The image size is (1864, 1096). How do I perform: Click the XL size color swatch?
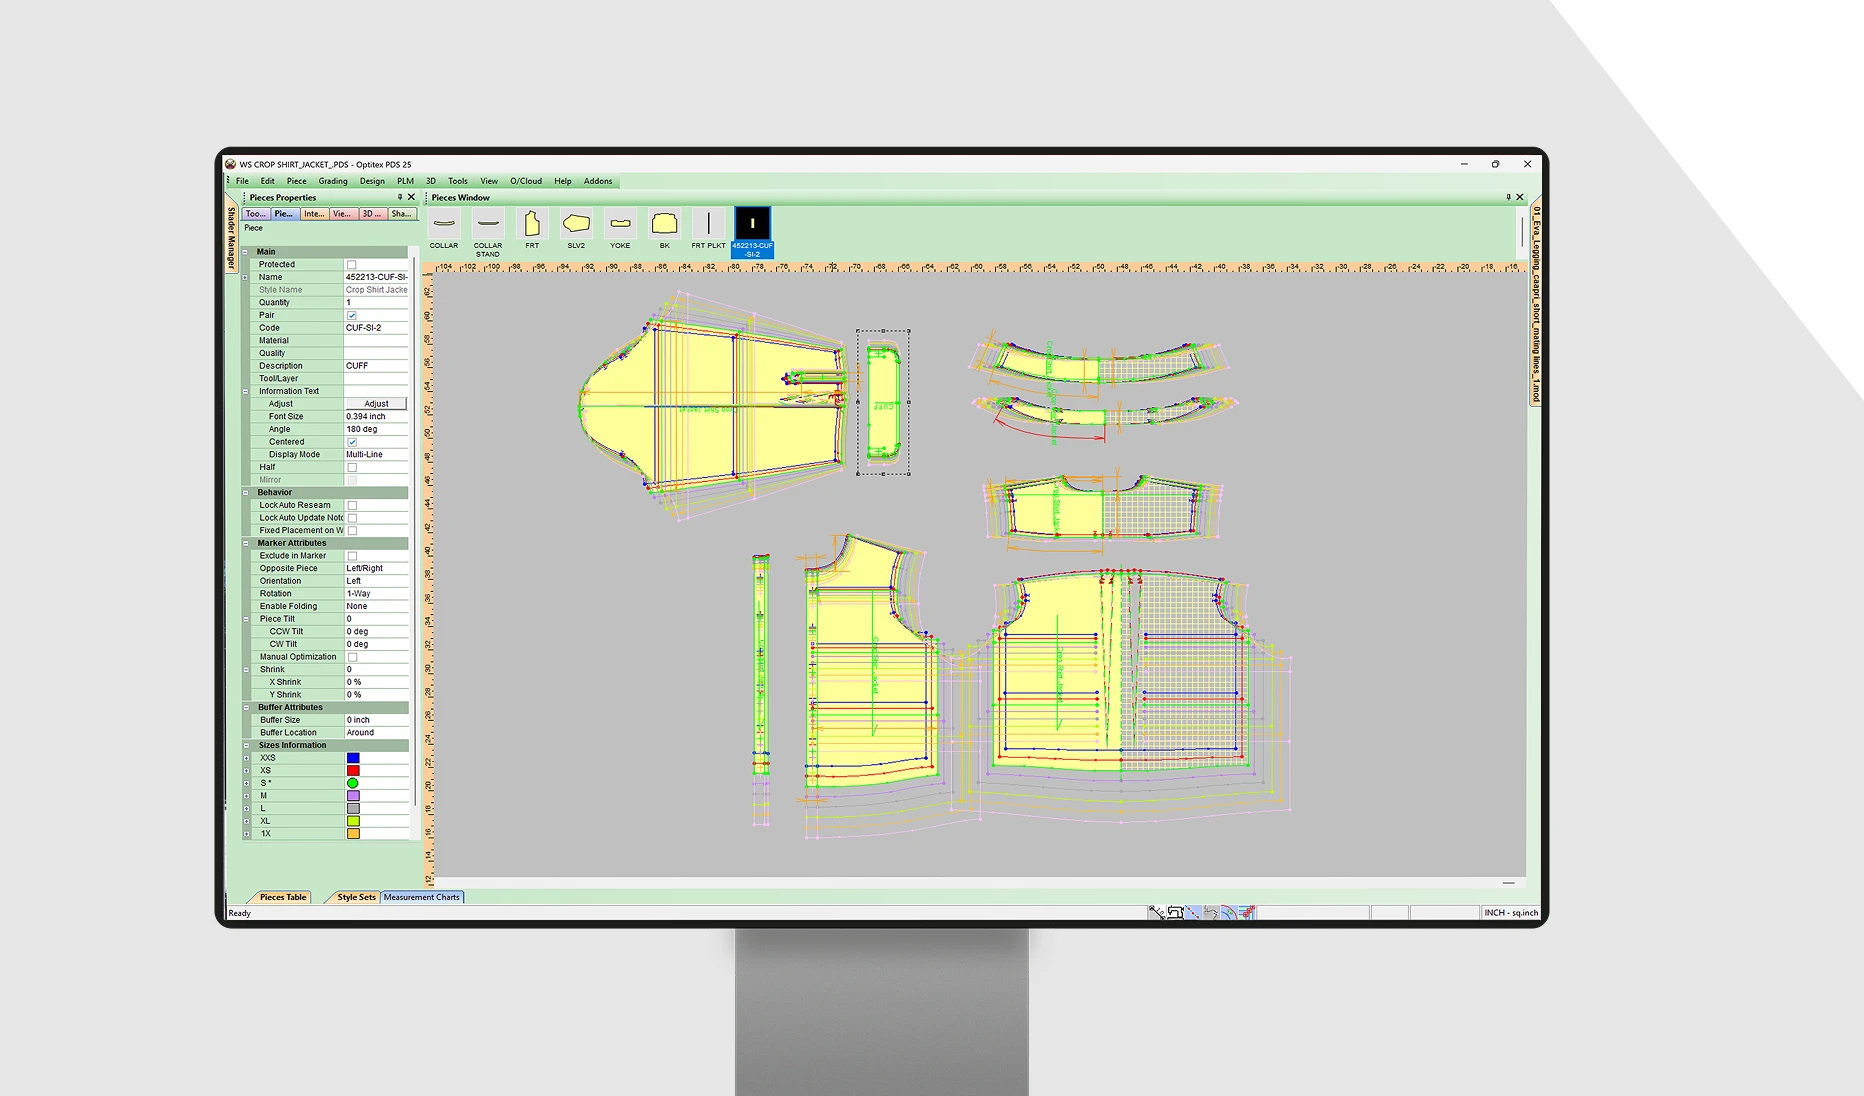[x=353, y=820]
